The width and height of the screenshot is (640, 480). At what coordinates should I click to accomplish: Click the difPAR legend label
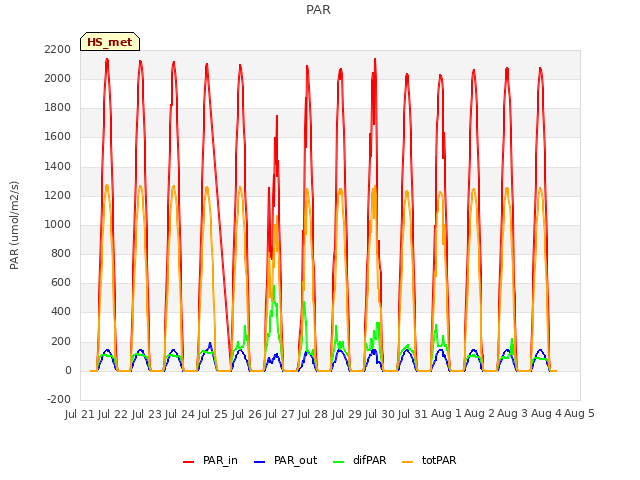369,460
